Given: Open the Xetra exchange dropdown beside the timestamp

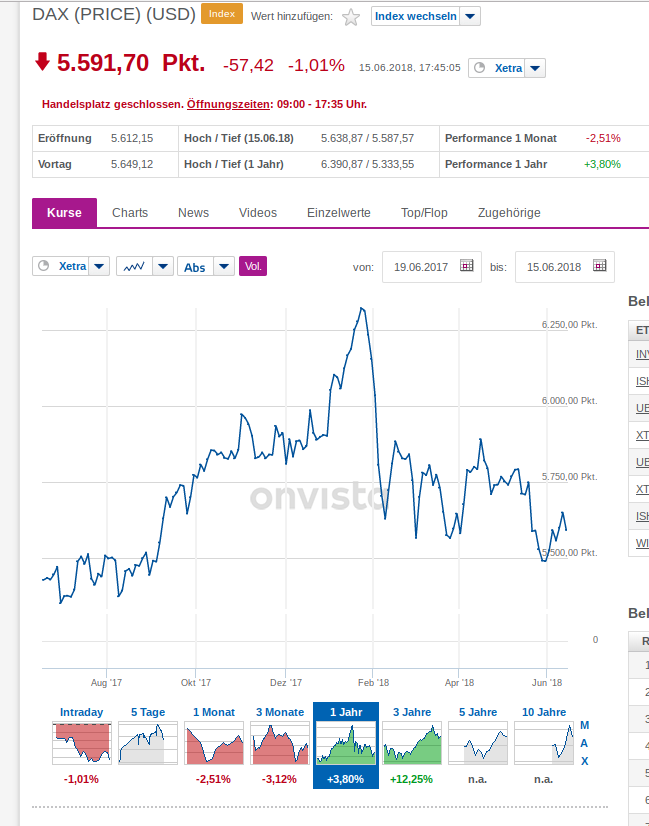Looking at the screenshot, I should click(535, 68).
